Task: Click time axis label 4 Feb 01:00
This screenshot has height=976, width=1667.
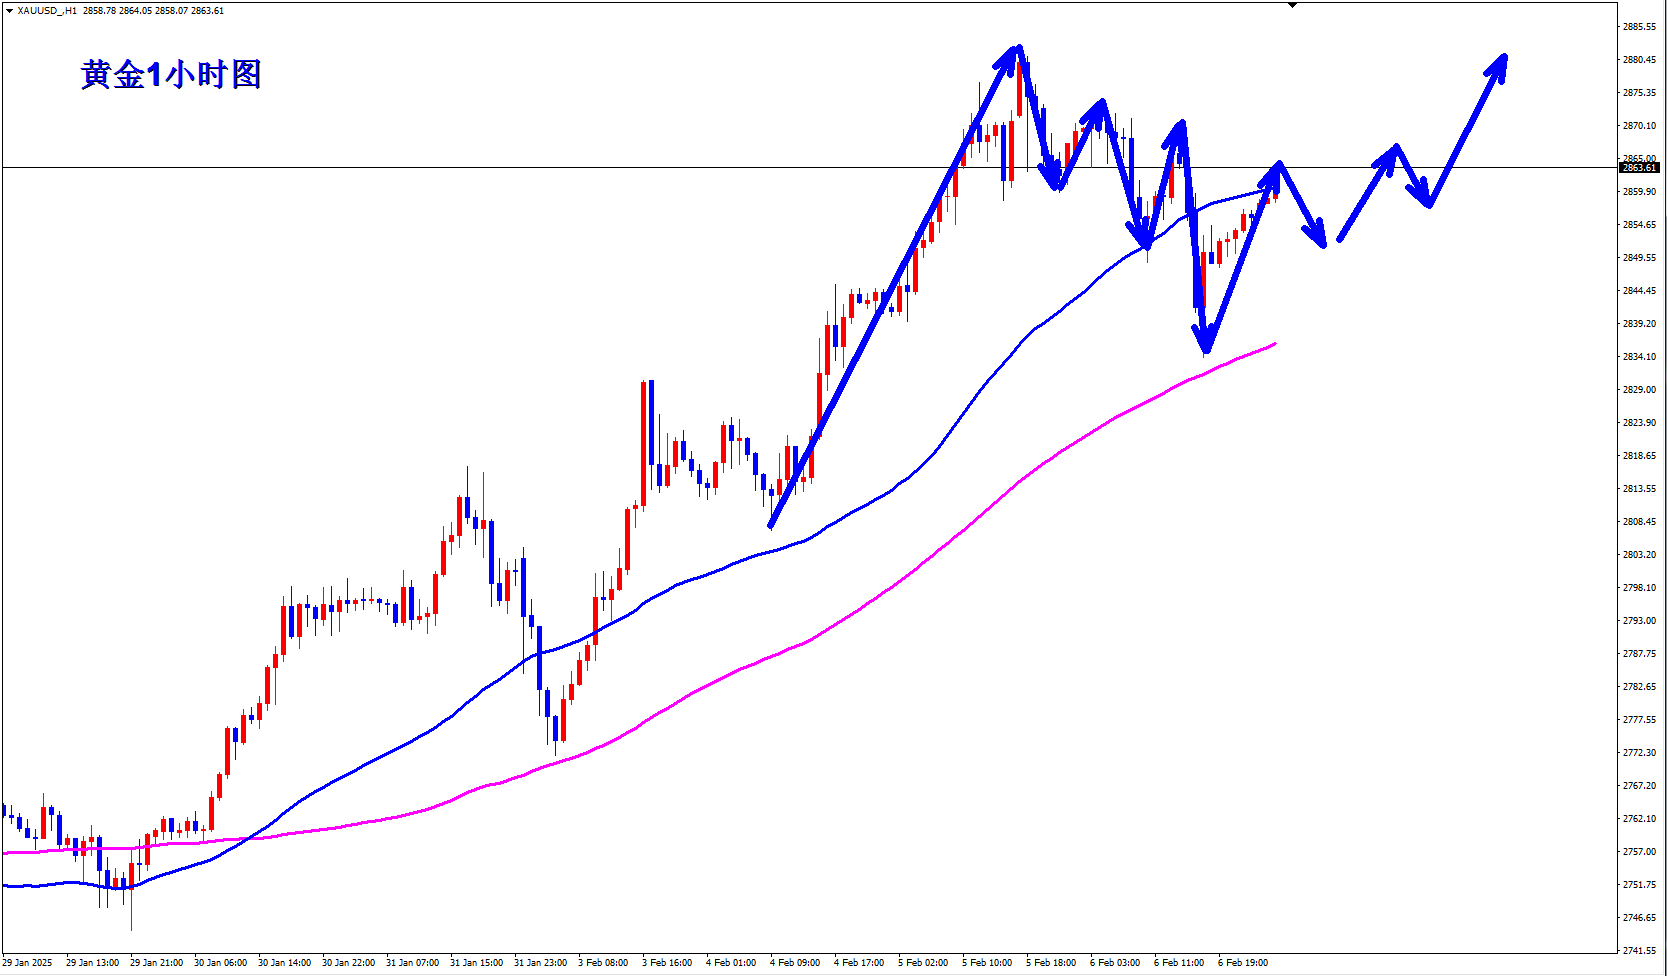Action: tap(731, 963)
